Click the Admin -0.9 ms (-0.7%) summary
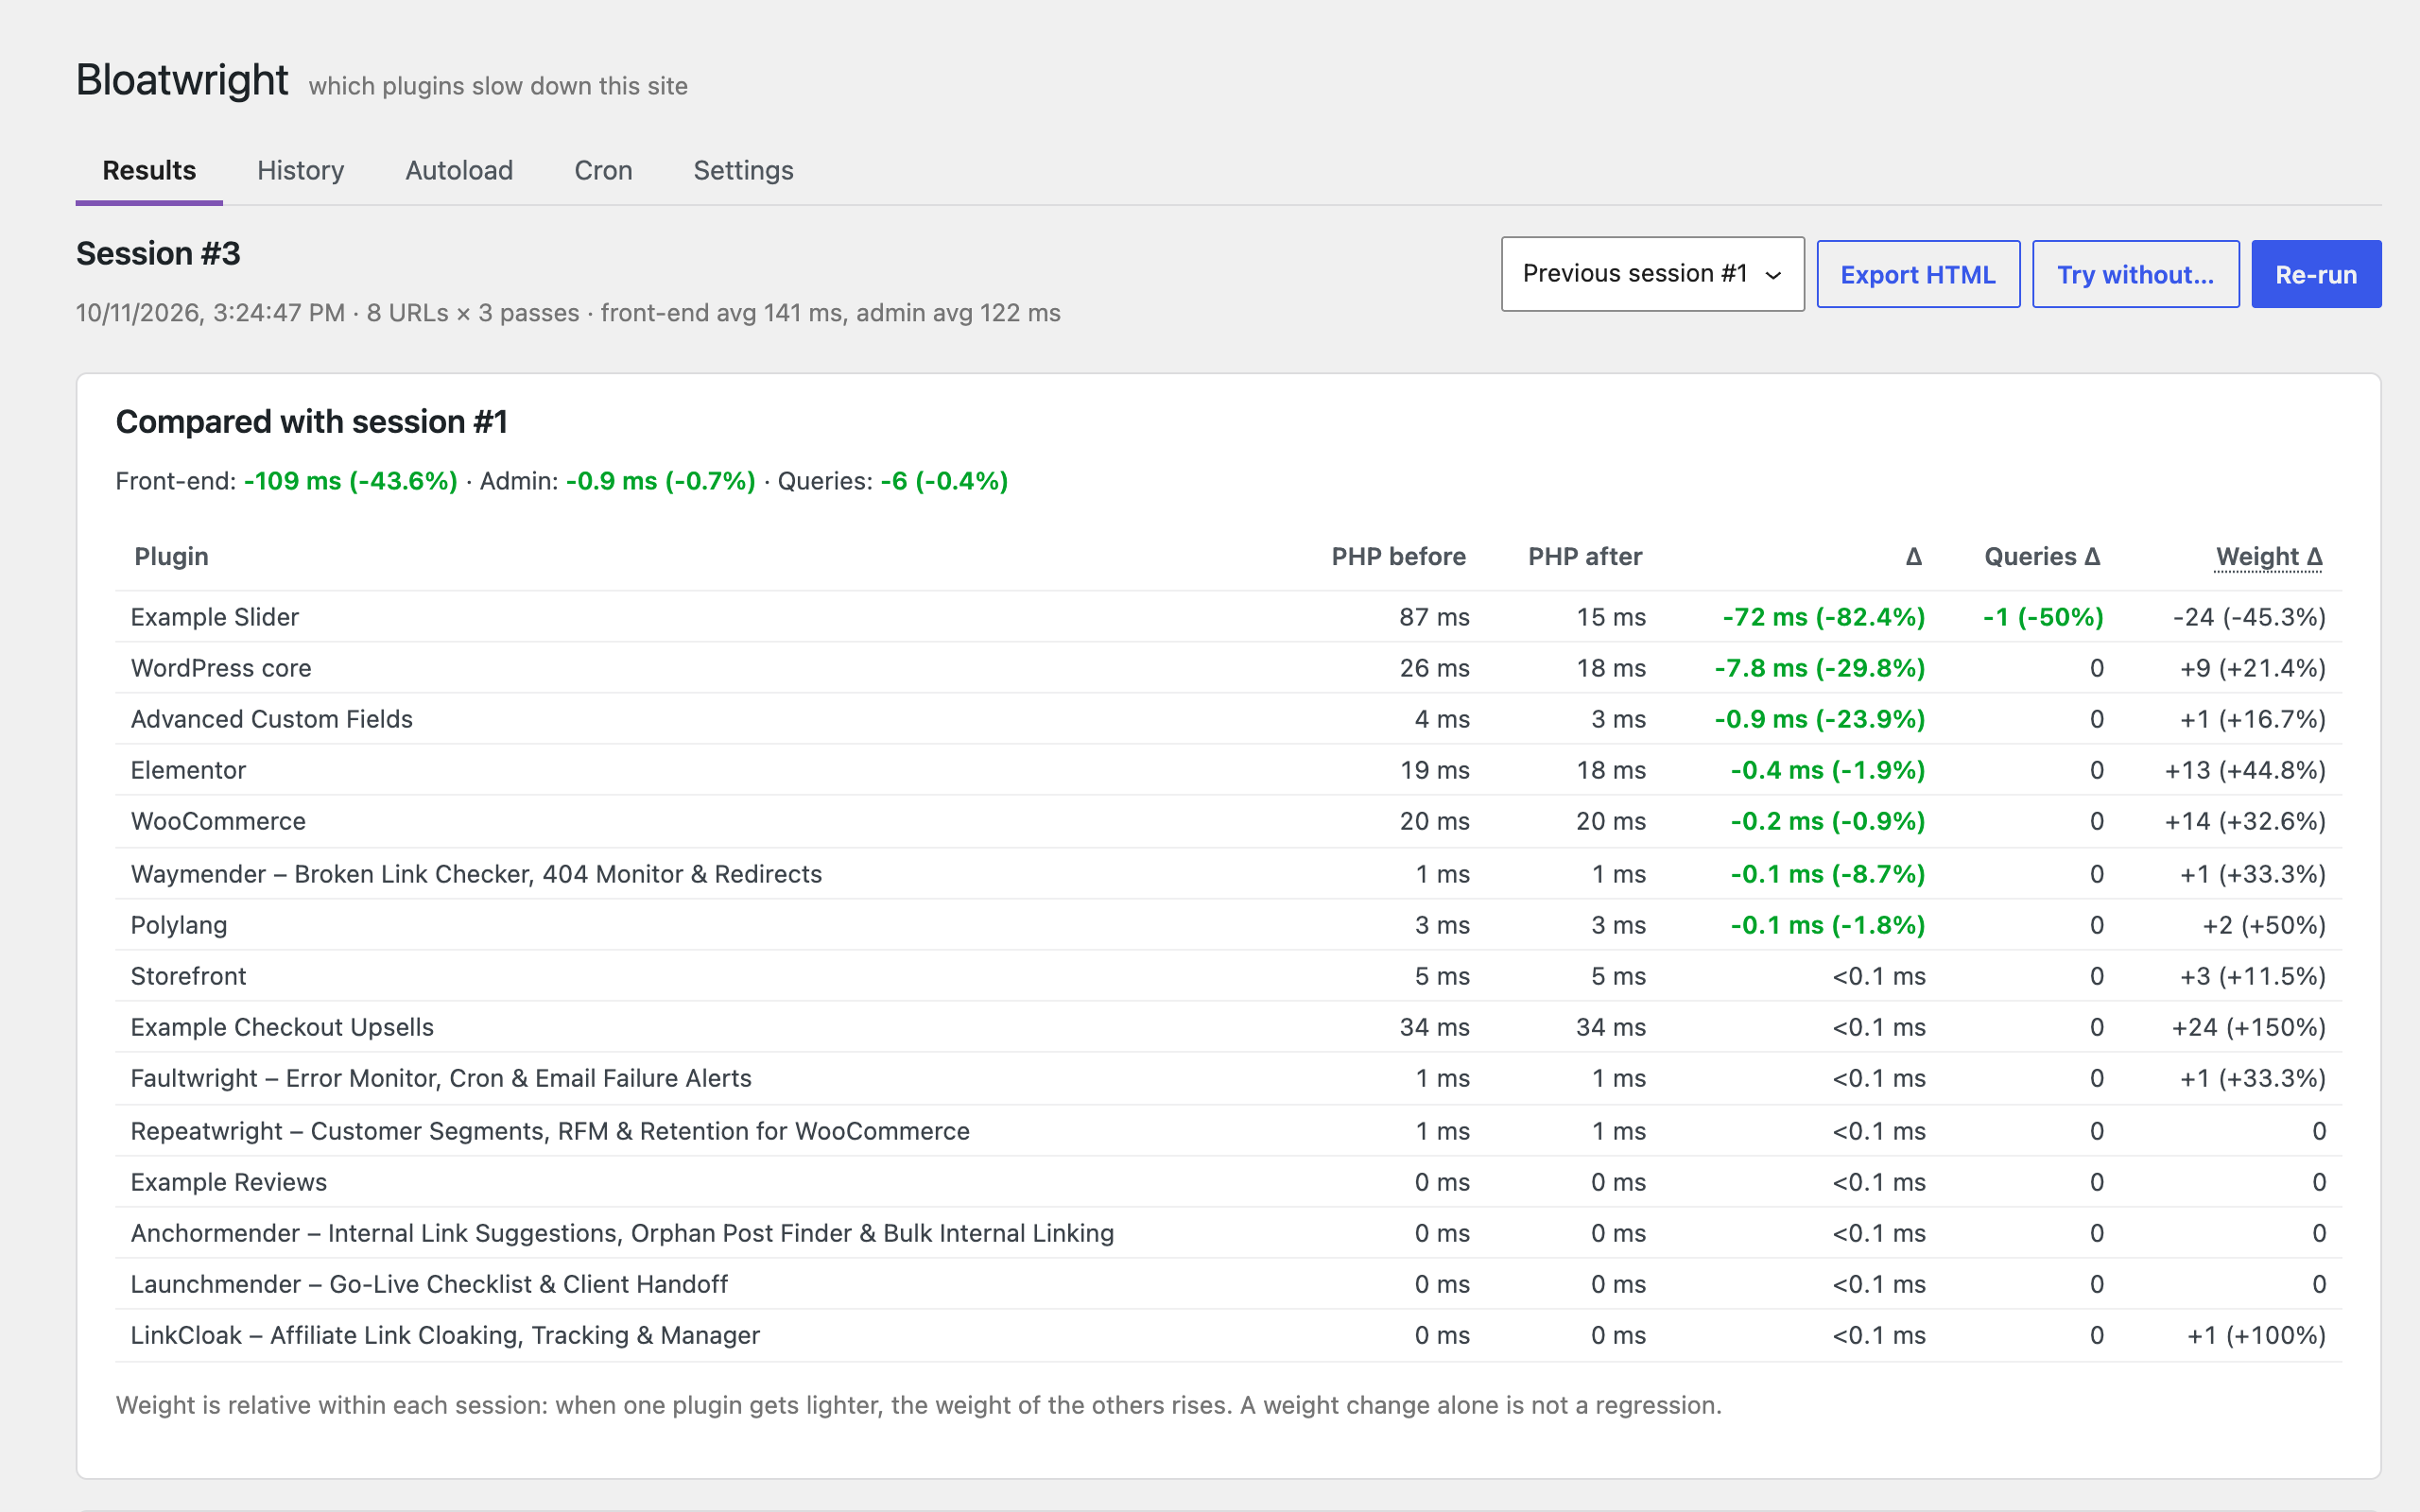Viewport: 2420px width, 1512px height. point(661,481)
